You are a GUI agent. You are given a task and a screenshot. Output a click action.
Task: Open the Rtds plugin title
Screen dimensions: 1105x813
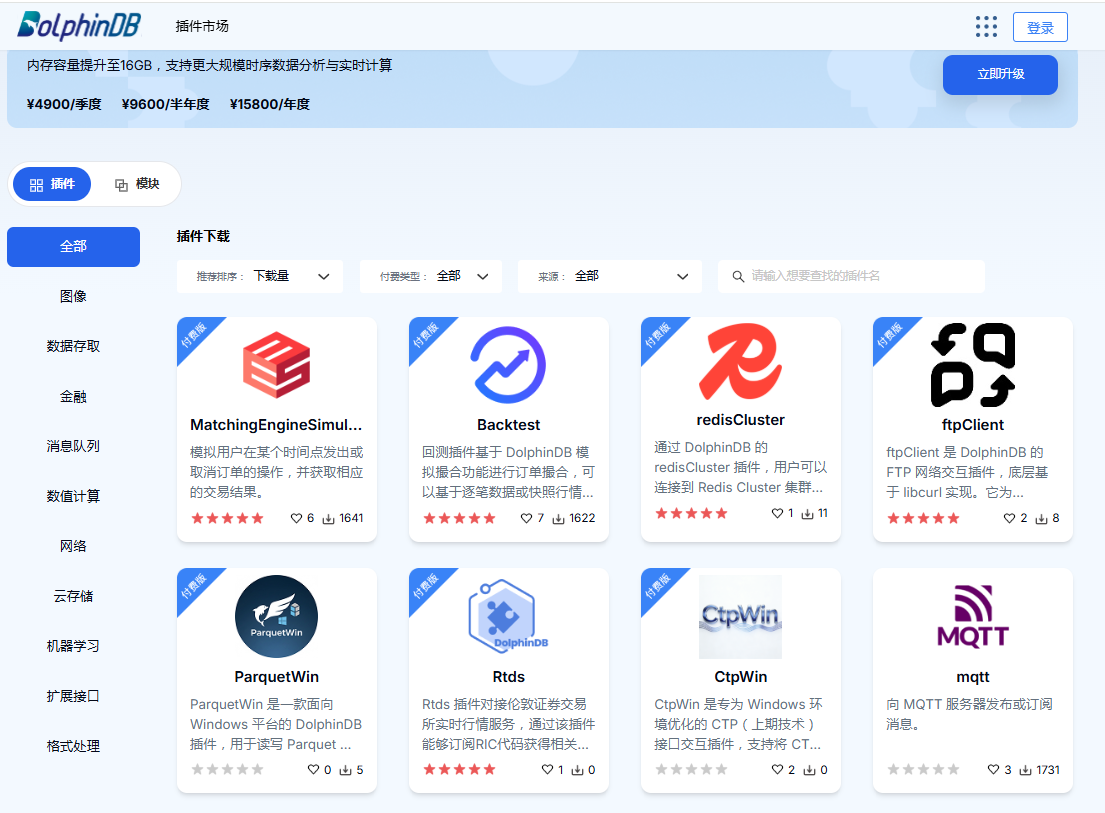[x=508, y=677]
